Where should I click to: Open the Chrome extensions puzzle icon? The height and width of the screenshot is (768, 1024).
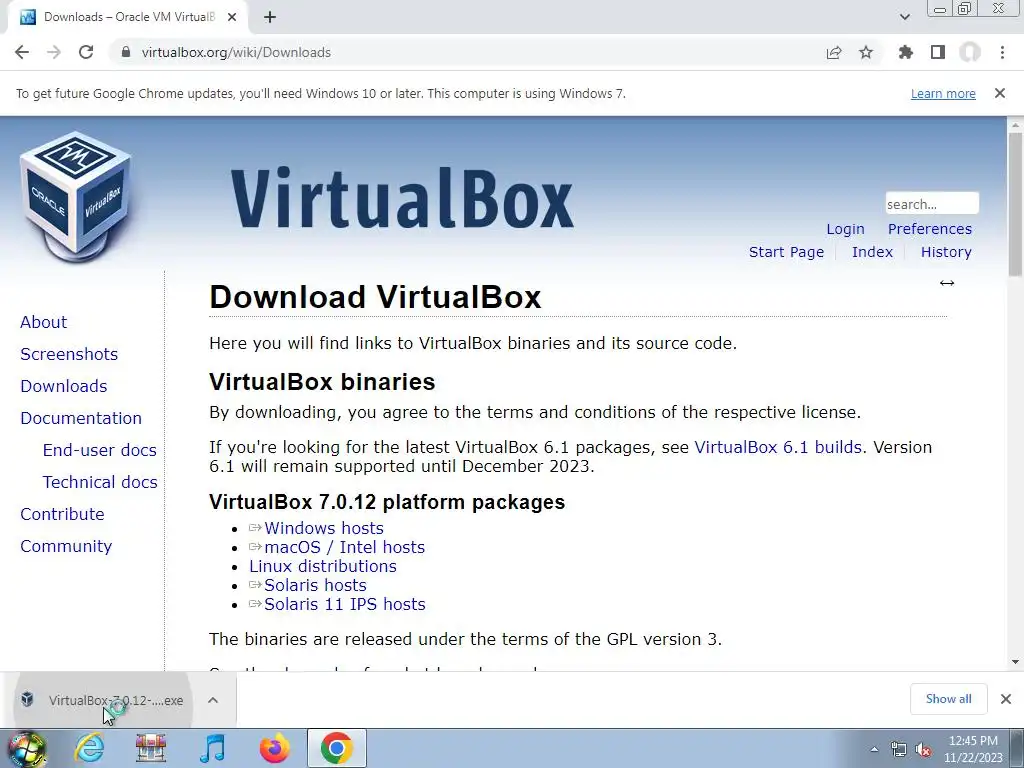(906, 52)
